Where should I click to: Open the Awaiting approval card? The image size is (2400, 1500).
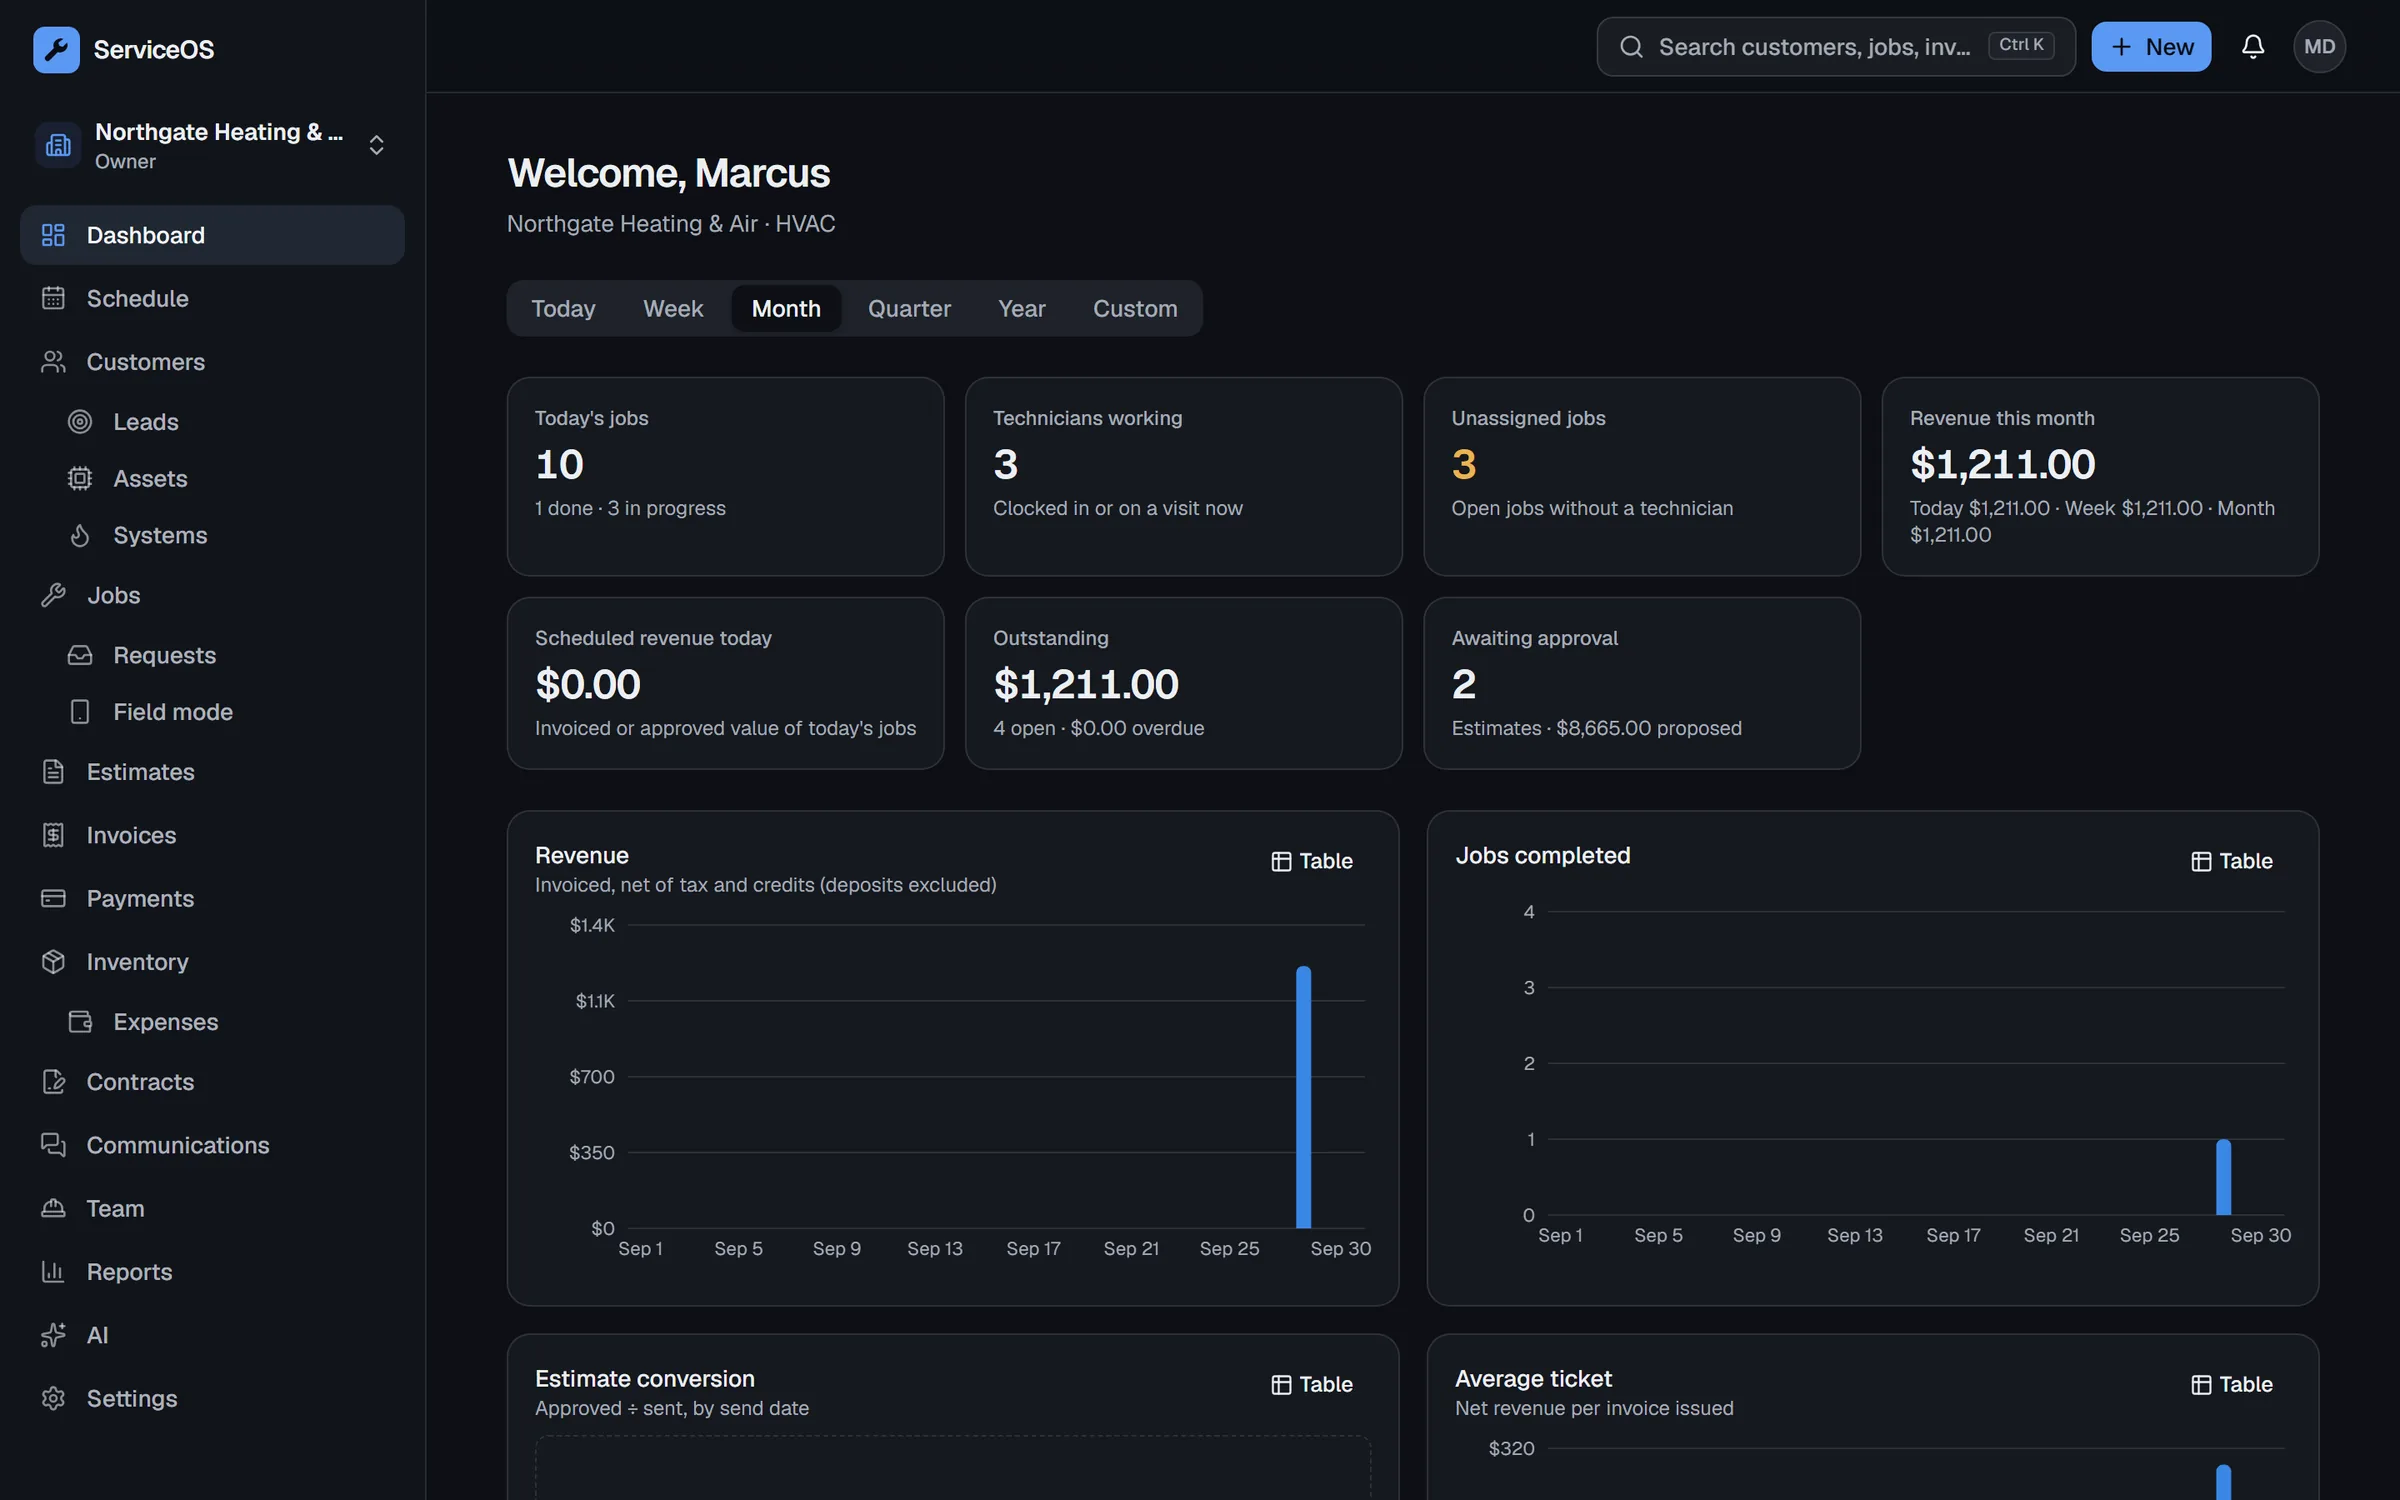1642,683
